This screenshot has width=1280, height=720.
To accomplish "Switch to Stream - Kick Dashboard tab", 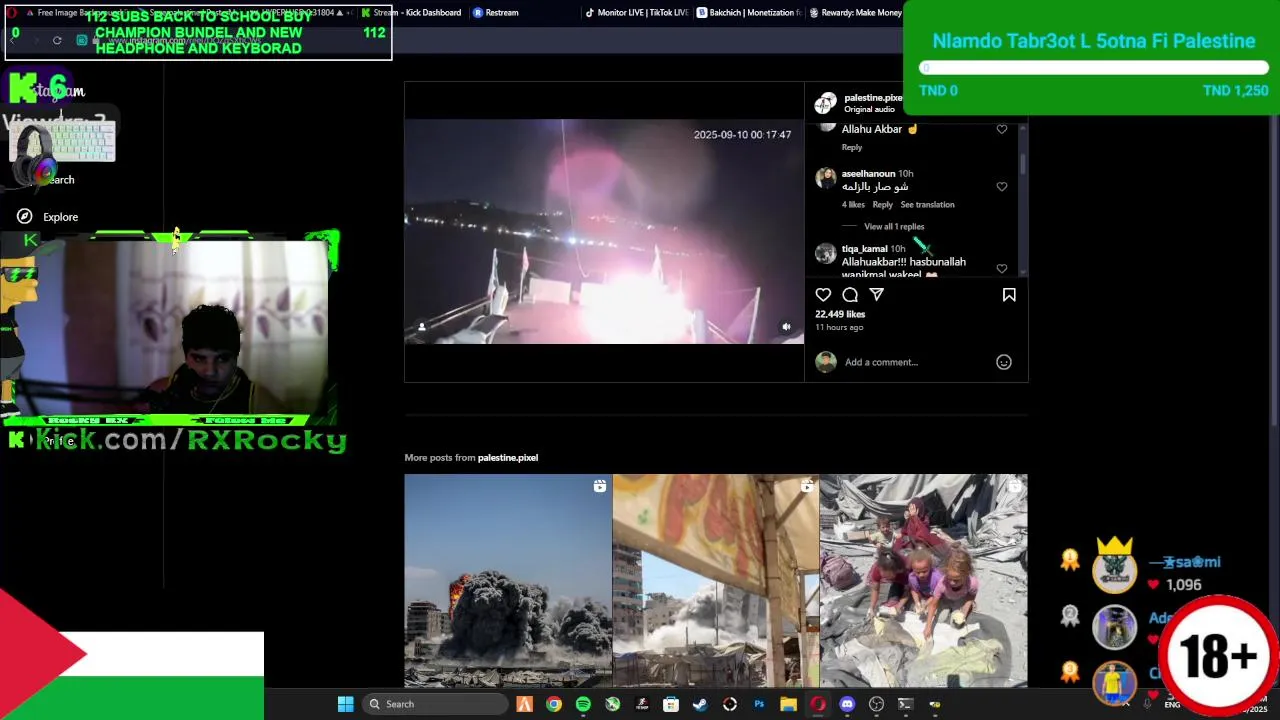I will (x=412, y=13).
